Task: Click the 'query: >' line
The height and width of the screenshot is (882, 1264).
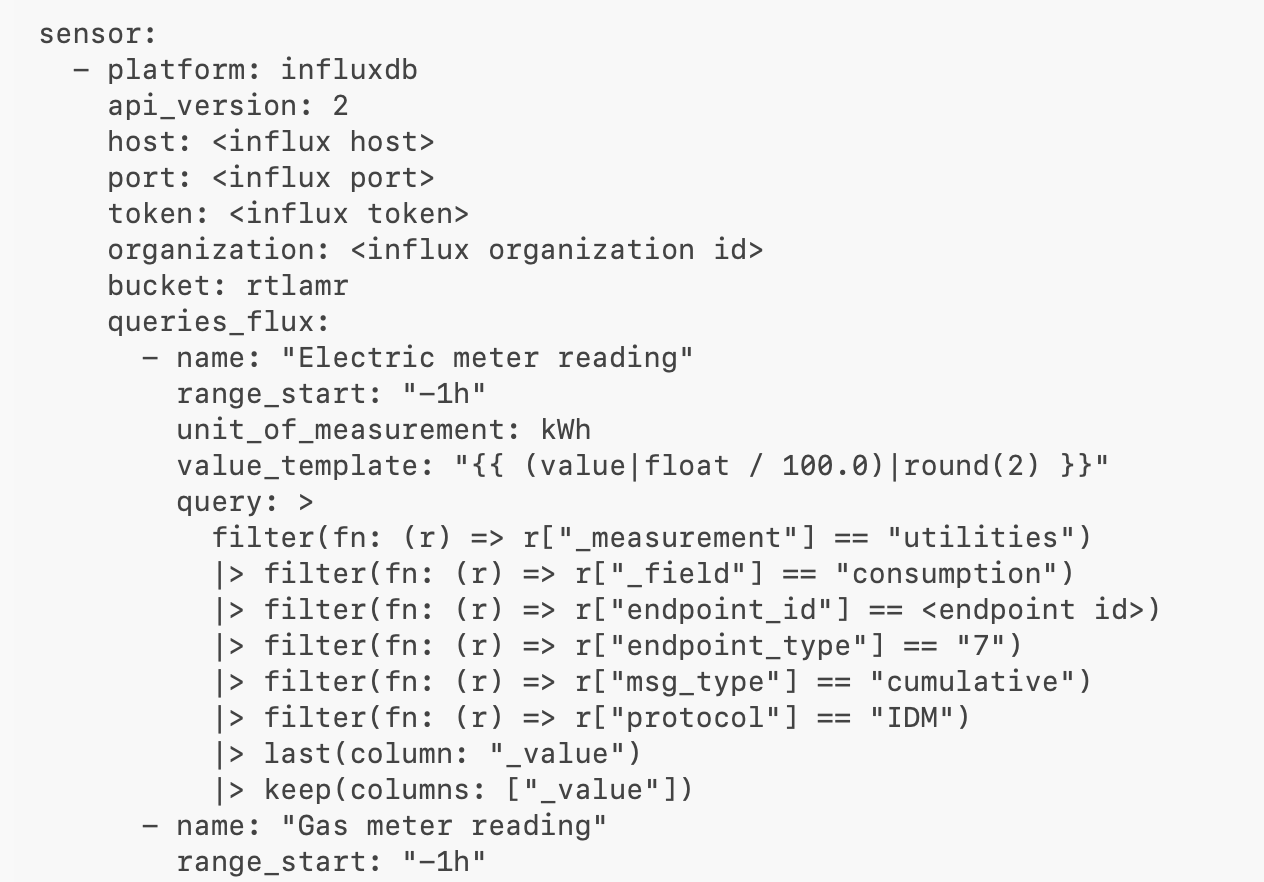Action: (245, 502)
